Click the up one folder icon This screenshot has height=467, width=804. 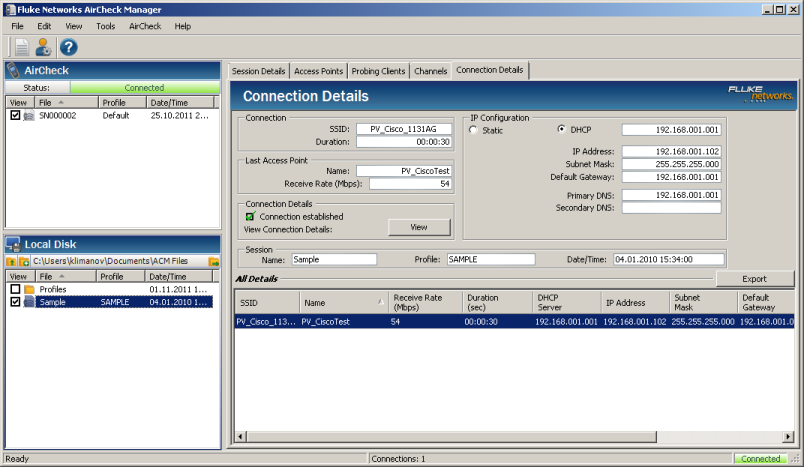(x=11, y=261)
